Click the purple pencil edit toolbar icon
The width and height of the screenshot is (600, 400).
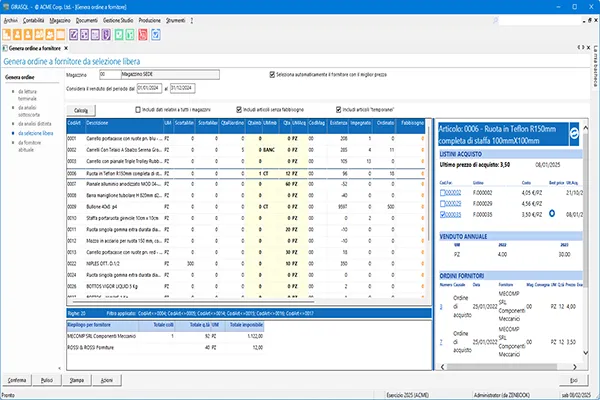click(x=73, y=34)
